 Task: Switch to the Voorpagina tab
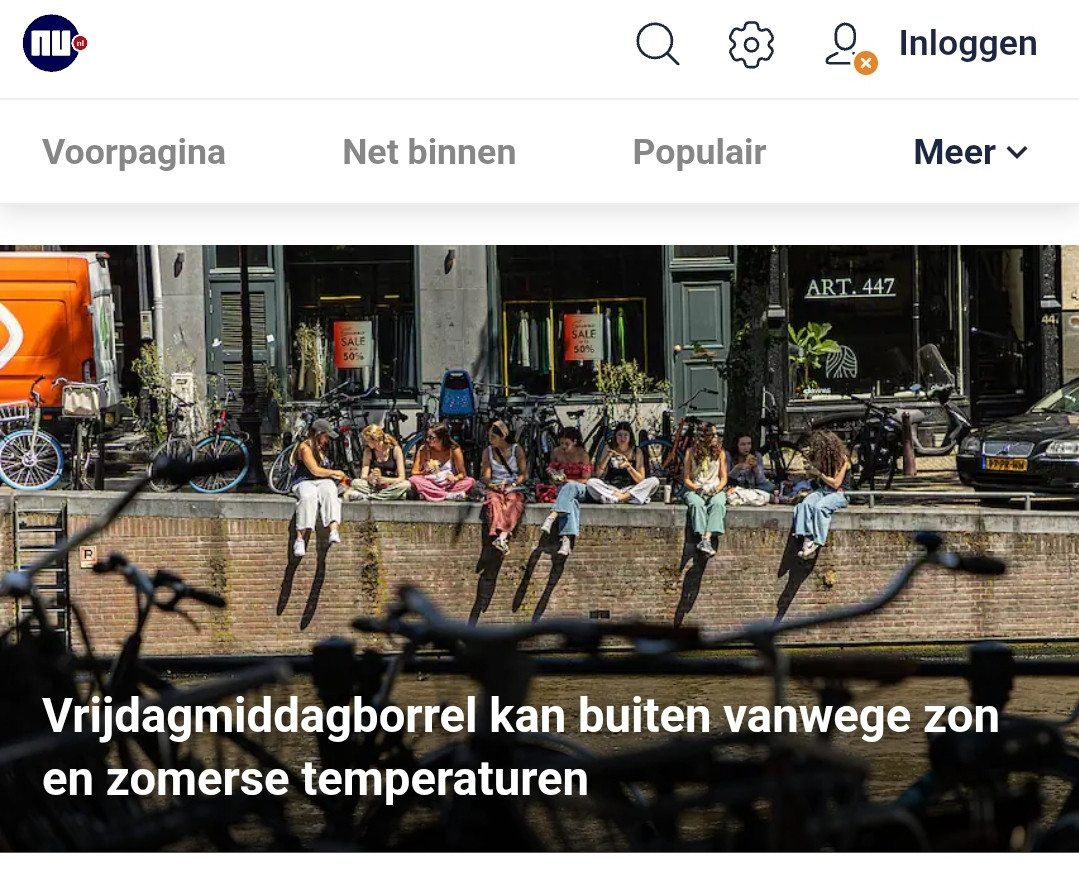(x=133, y=152)
